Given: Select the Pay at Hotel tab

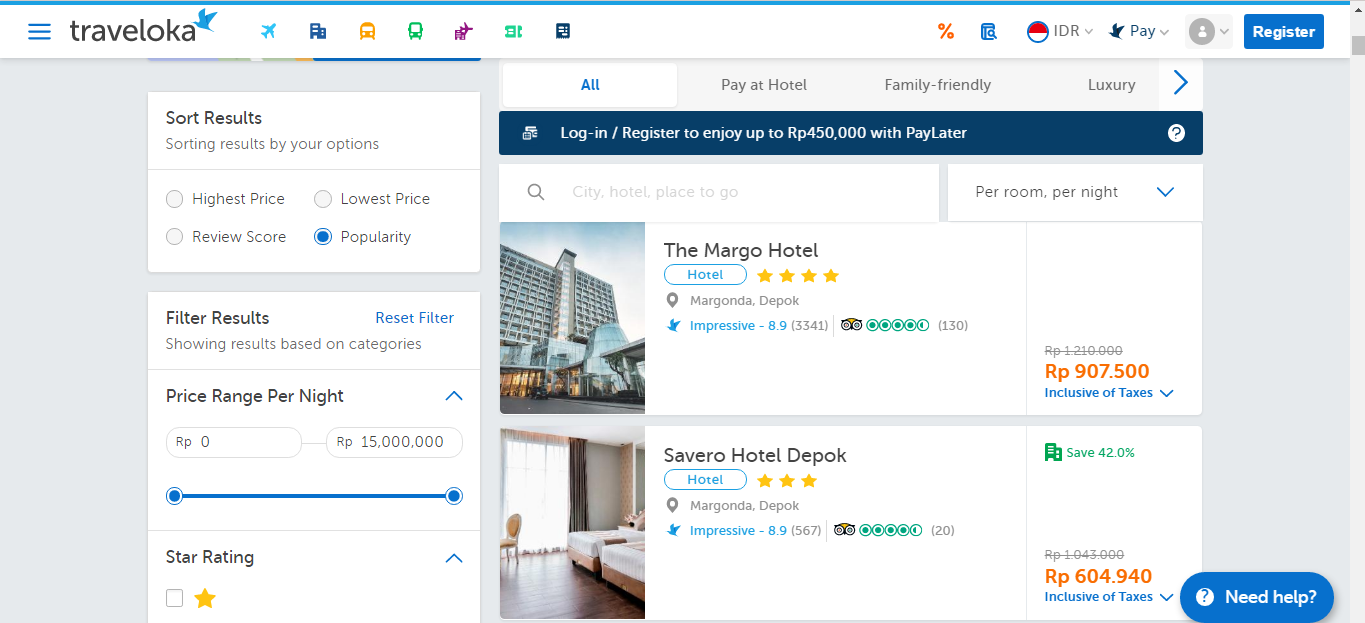Looking at the screenshot, I should tap(764, 85).
